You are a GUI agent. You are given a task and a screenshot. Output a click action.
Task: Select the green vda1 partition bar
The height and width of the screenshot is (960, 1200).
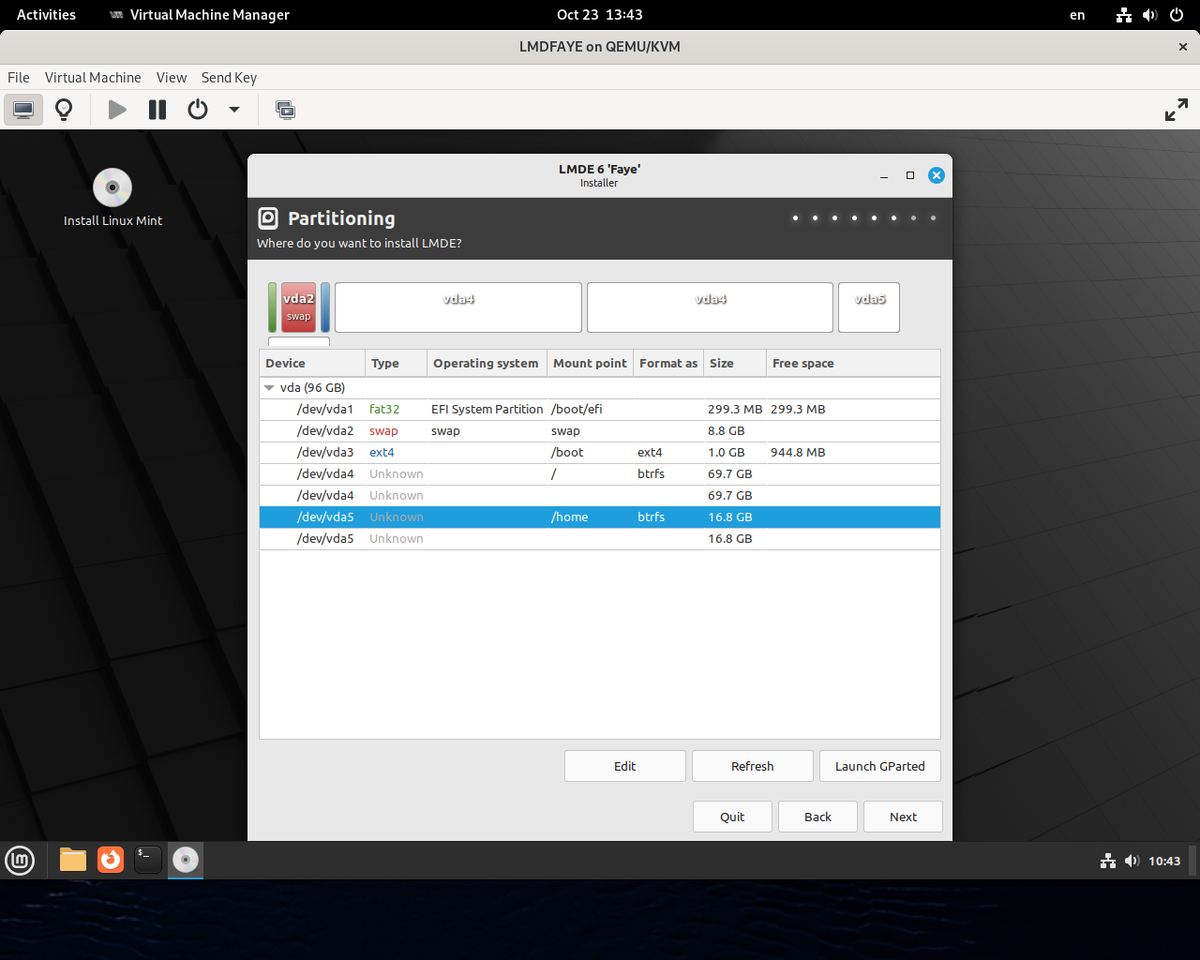(272, 307)
